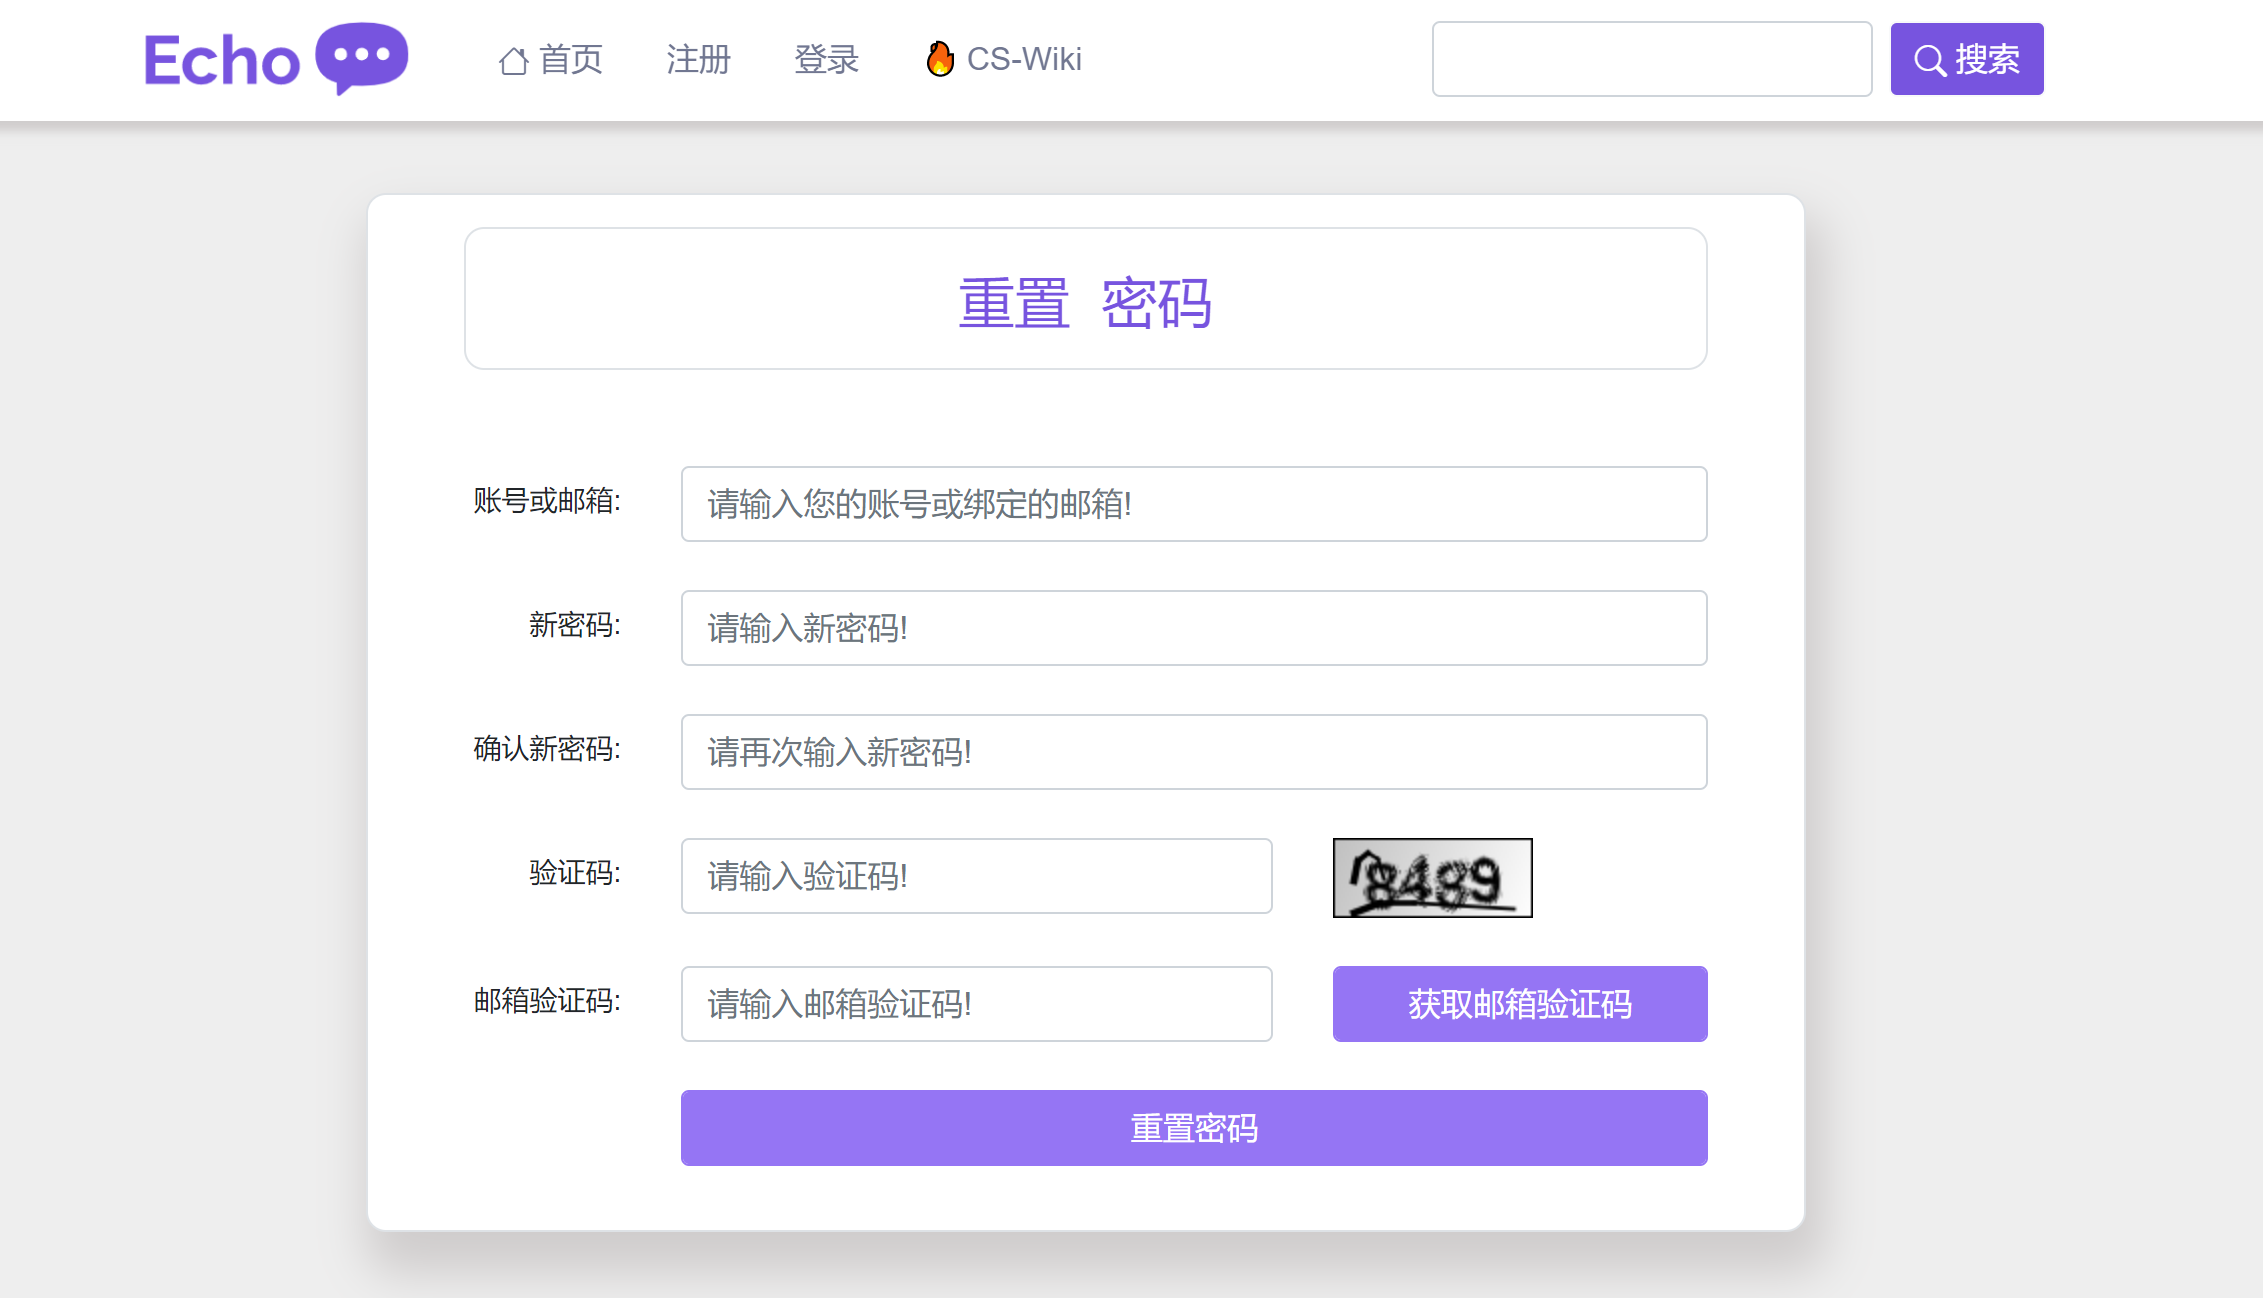
Task: Click the 重置 密码 heading banner
Action: [x=1085, y=299]
